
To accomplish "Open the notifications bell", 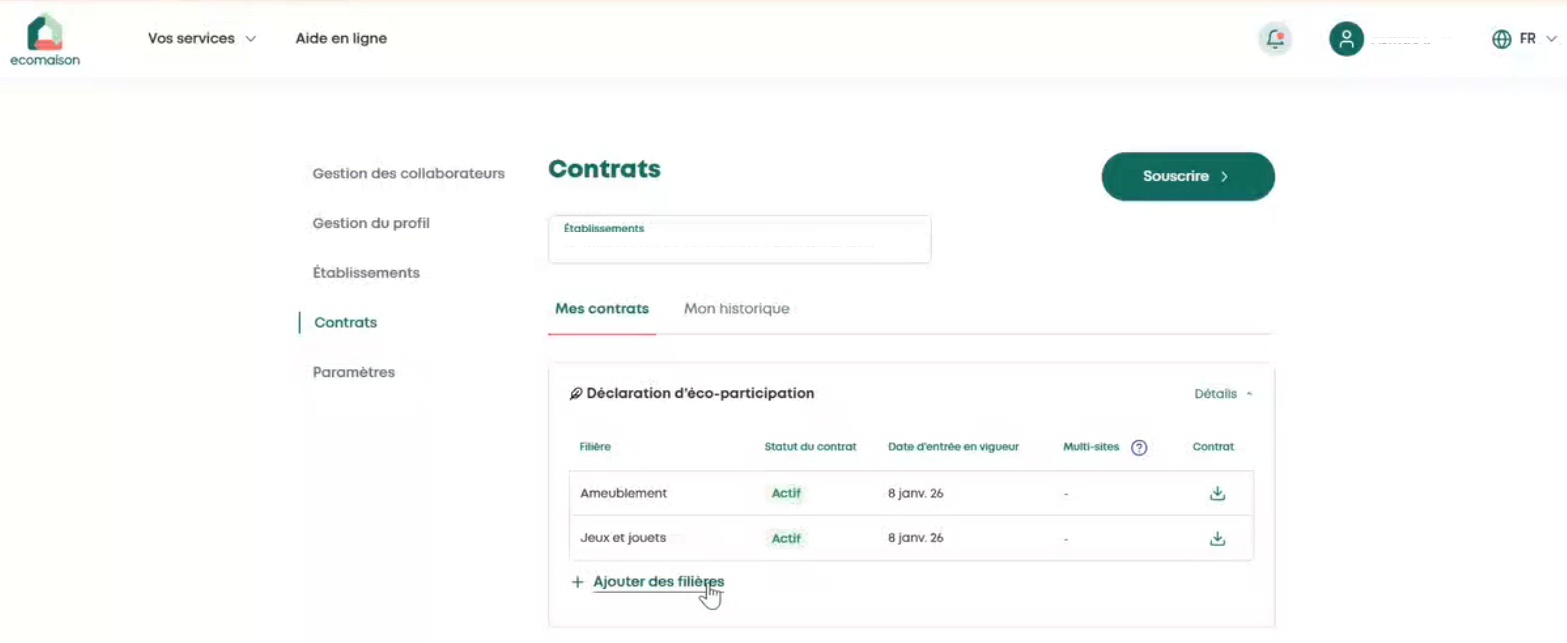I will click(1275, 39).
